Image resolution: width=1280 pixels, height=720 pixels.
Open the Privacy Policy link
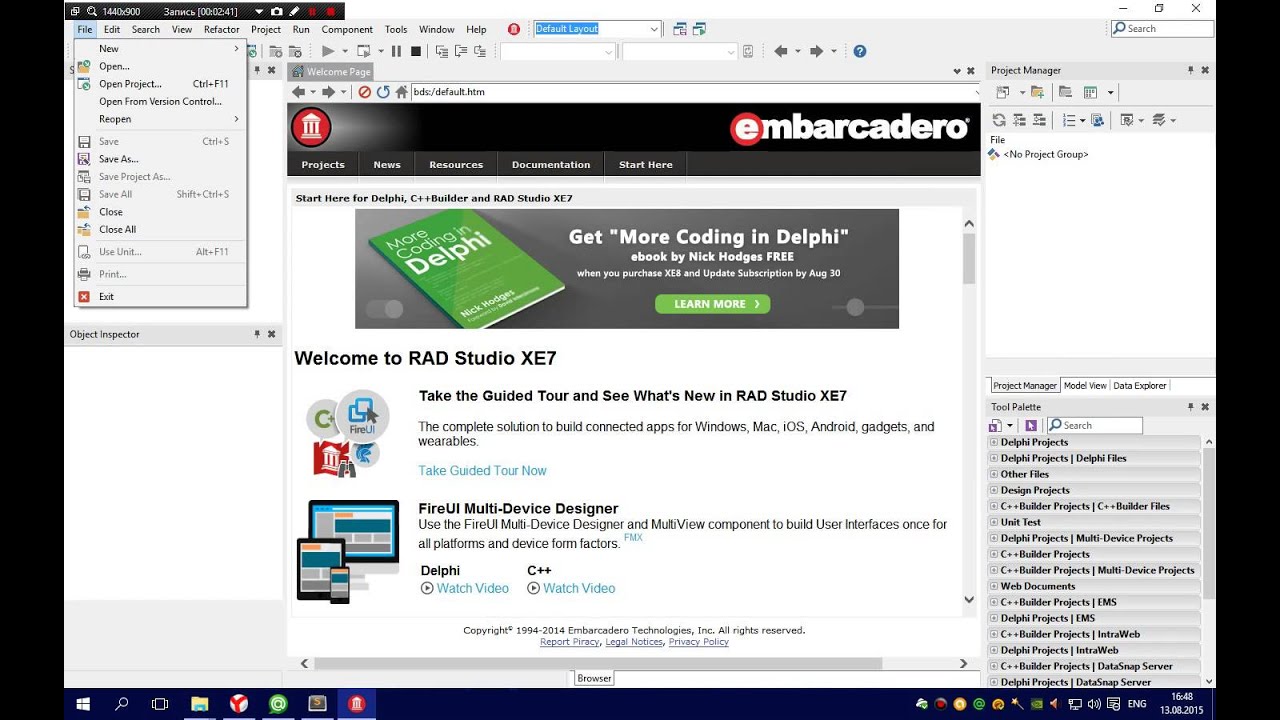click(698, 642)
